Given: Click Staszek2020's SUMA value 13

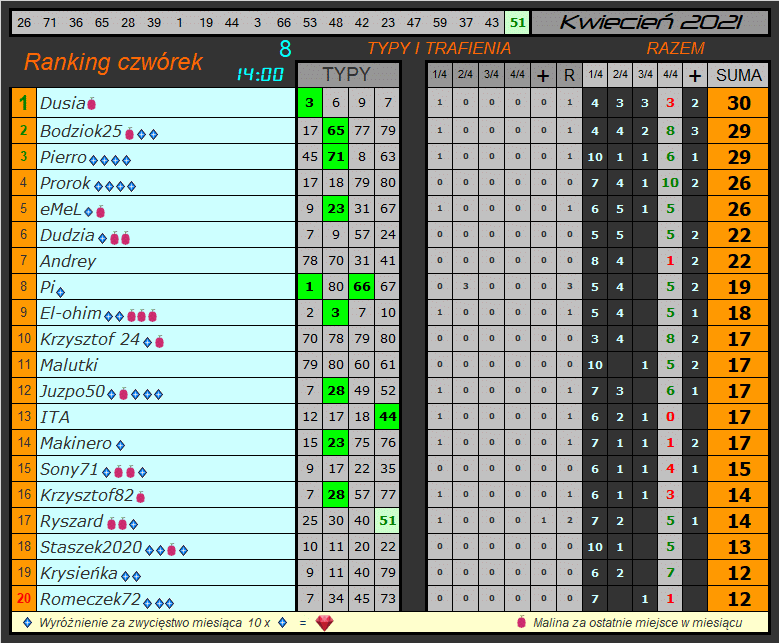Looking at the screenshot, I should pyautogui.click(x=738, y=547).
